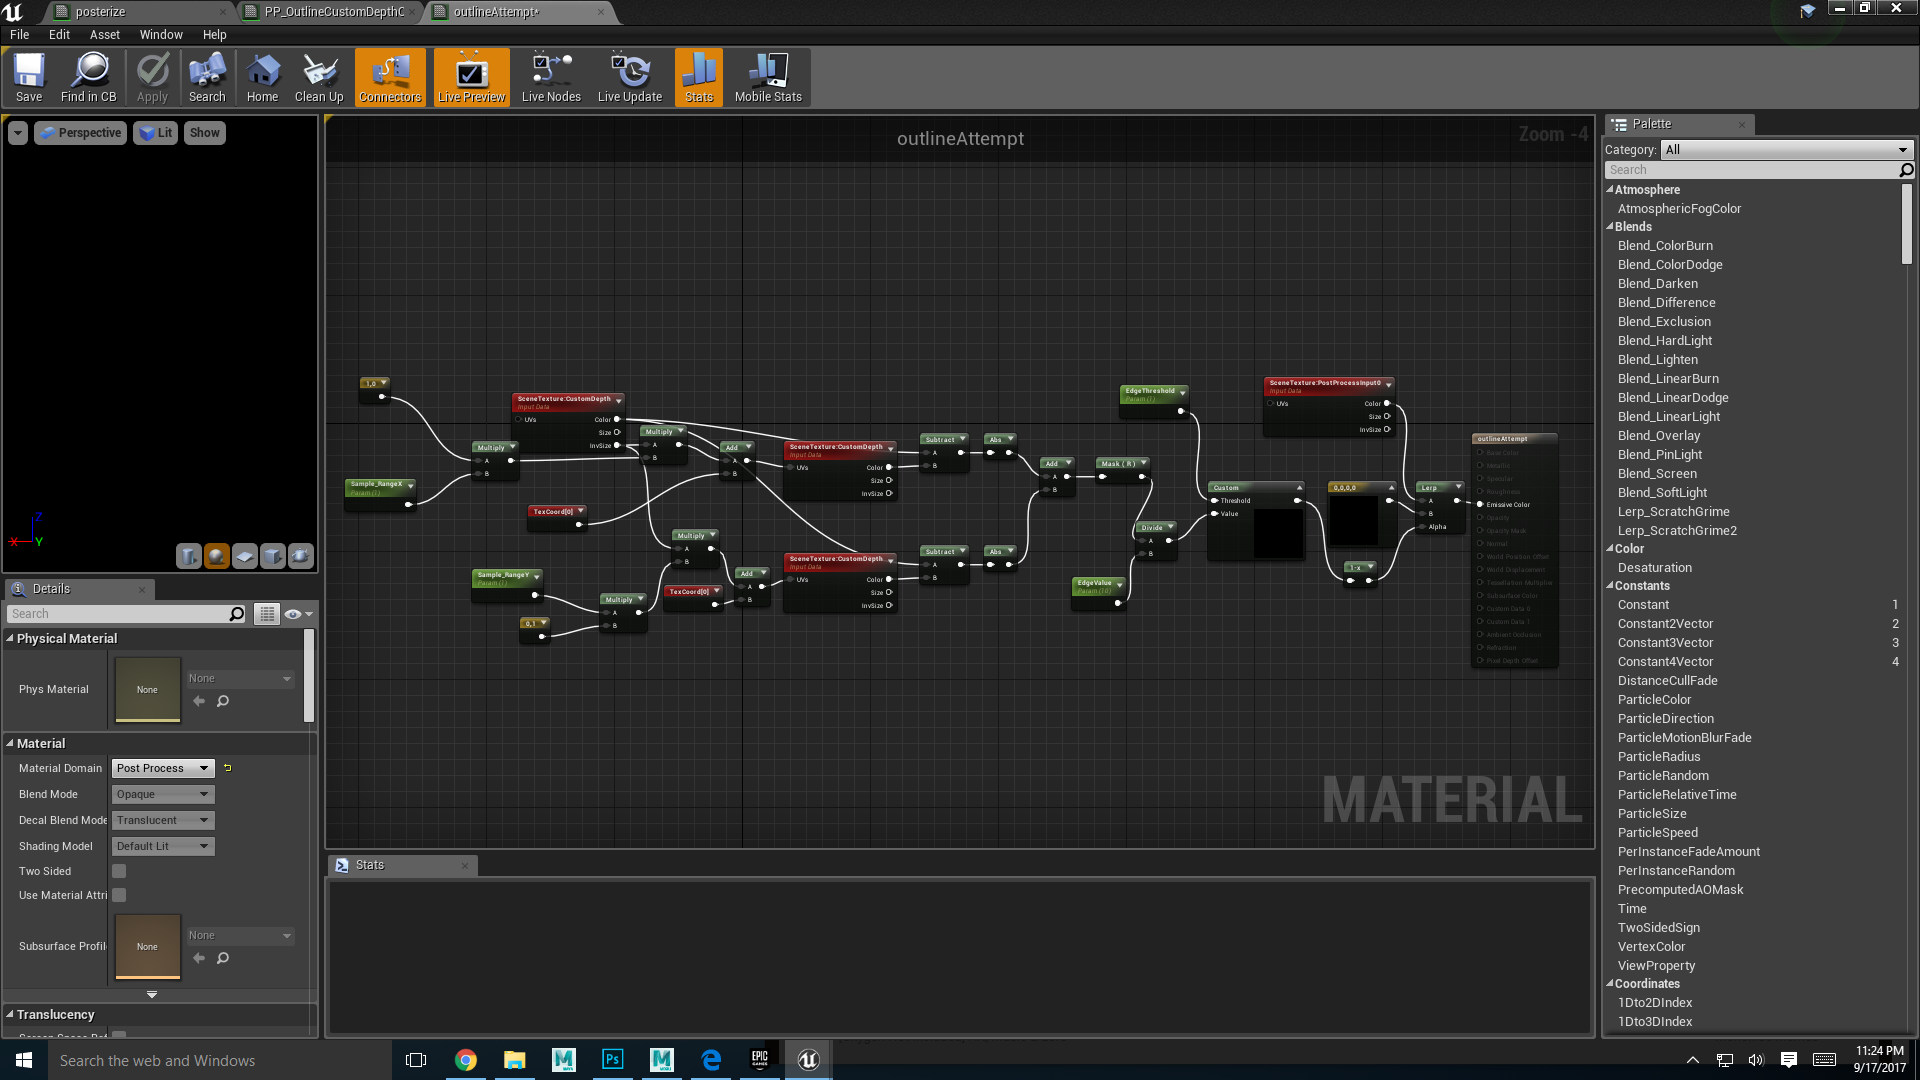Click the Live Nodes icon

551,77
